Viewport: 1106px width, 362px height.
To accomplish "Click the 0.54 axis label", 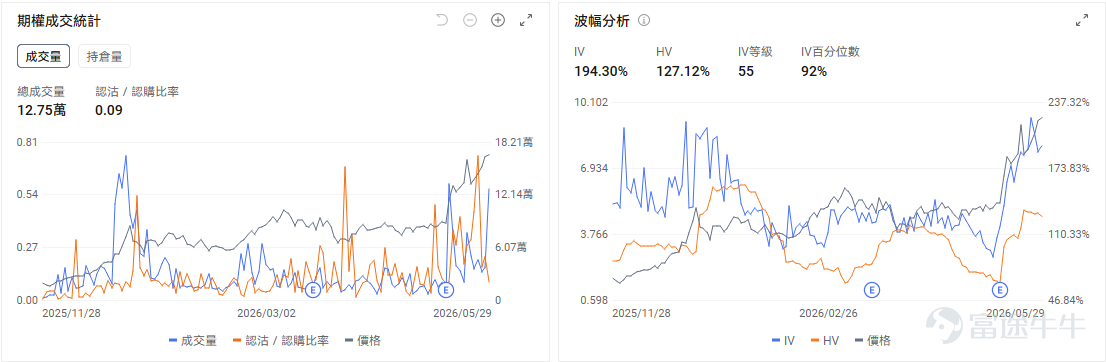I will coord(28,194).
